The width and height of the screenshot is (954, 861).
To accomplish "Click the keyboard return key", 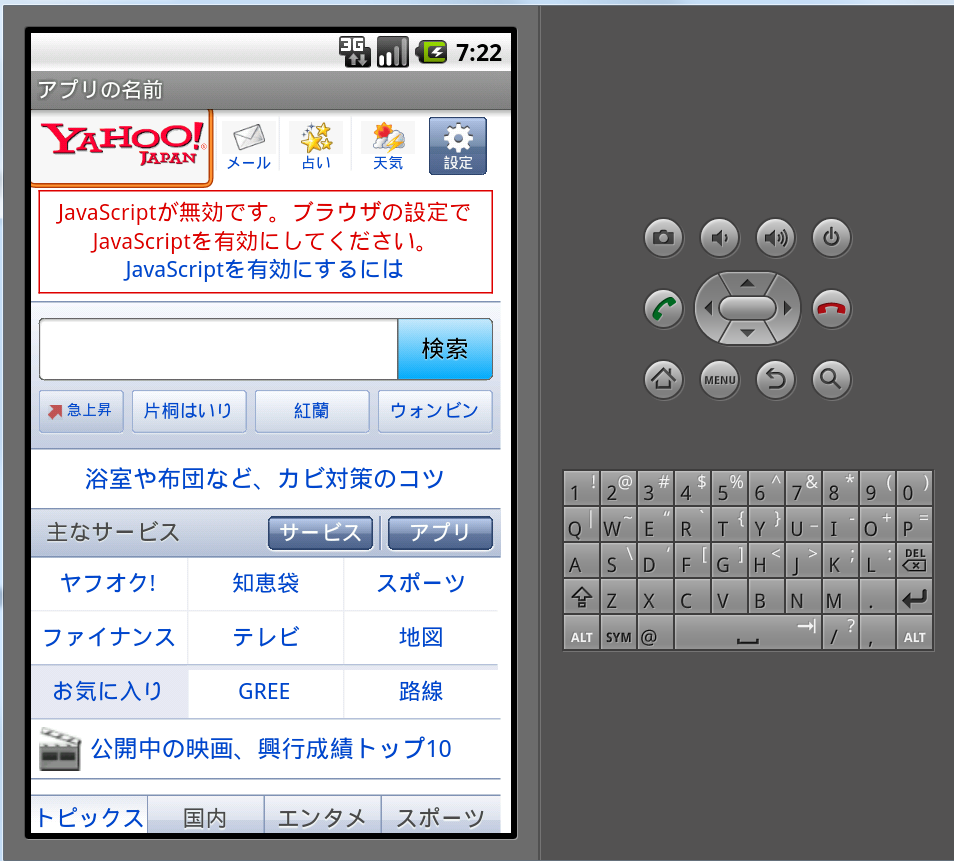I will pos(914,596).
